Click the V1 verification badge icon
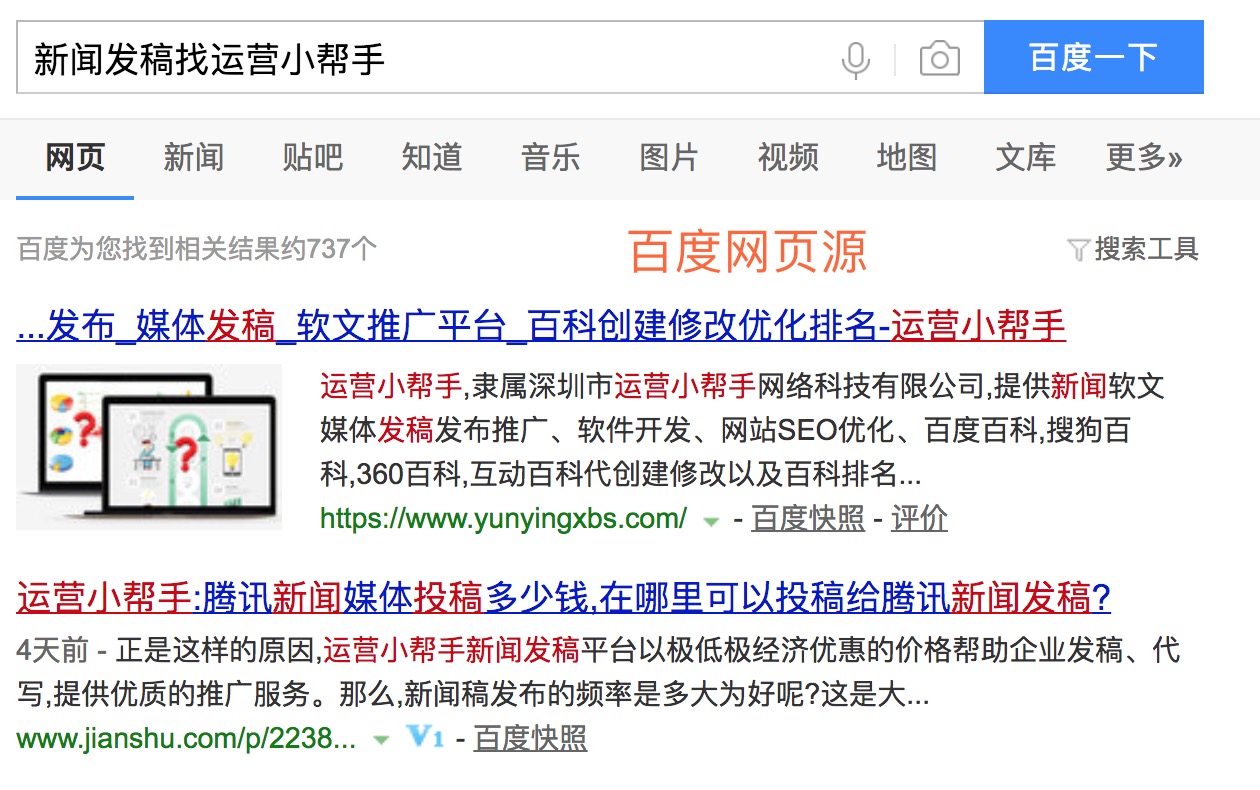Screen dimensions: 1260x790 tap(425, 738)
